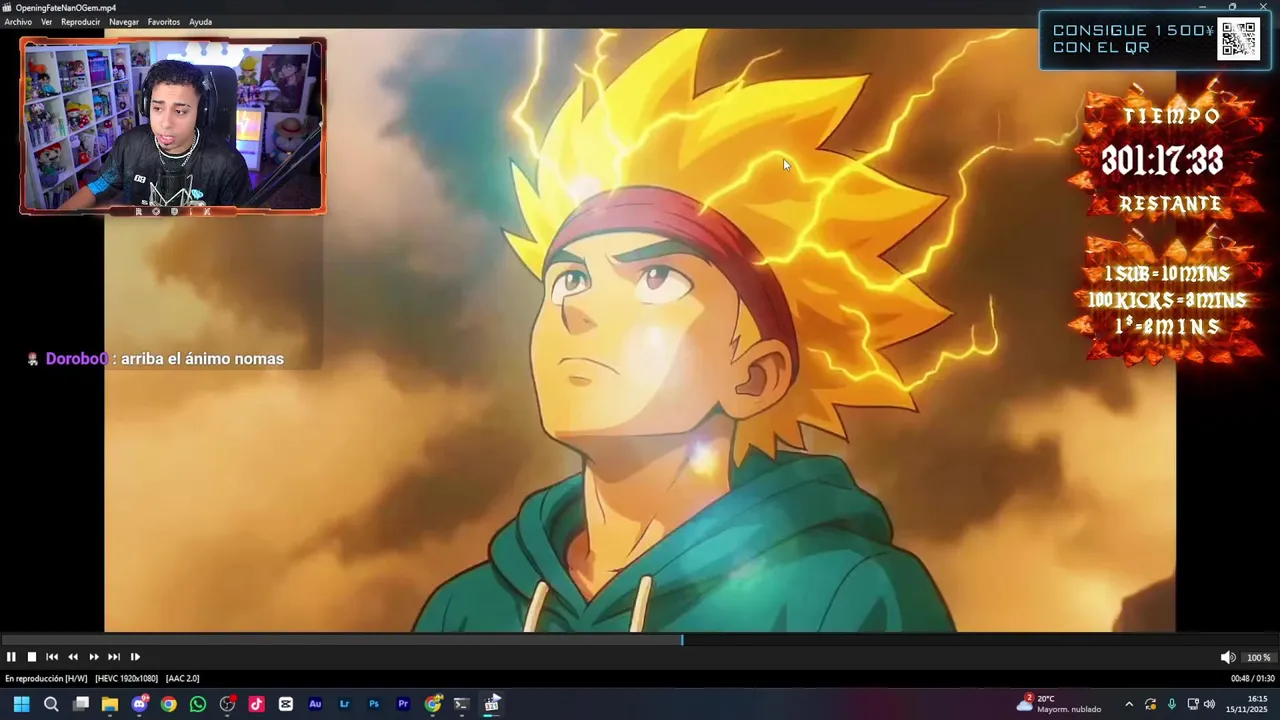Image resolution: width=1280 pixels, height=720 pixels.
Task: Open Discord from the taskbar
Action: click(140, 704)
